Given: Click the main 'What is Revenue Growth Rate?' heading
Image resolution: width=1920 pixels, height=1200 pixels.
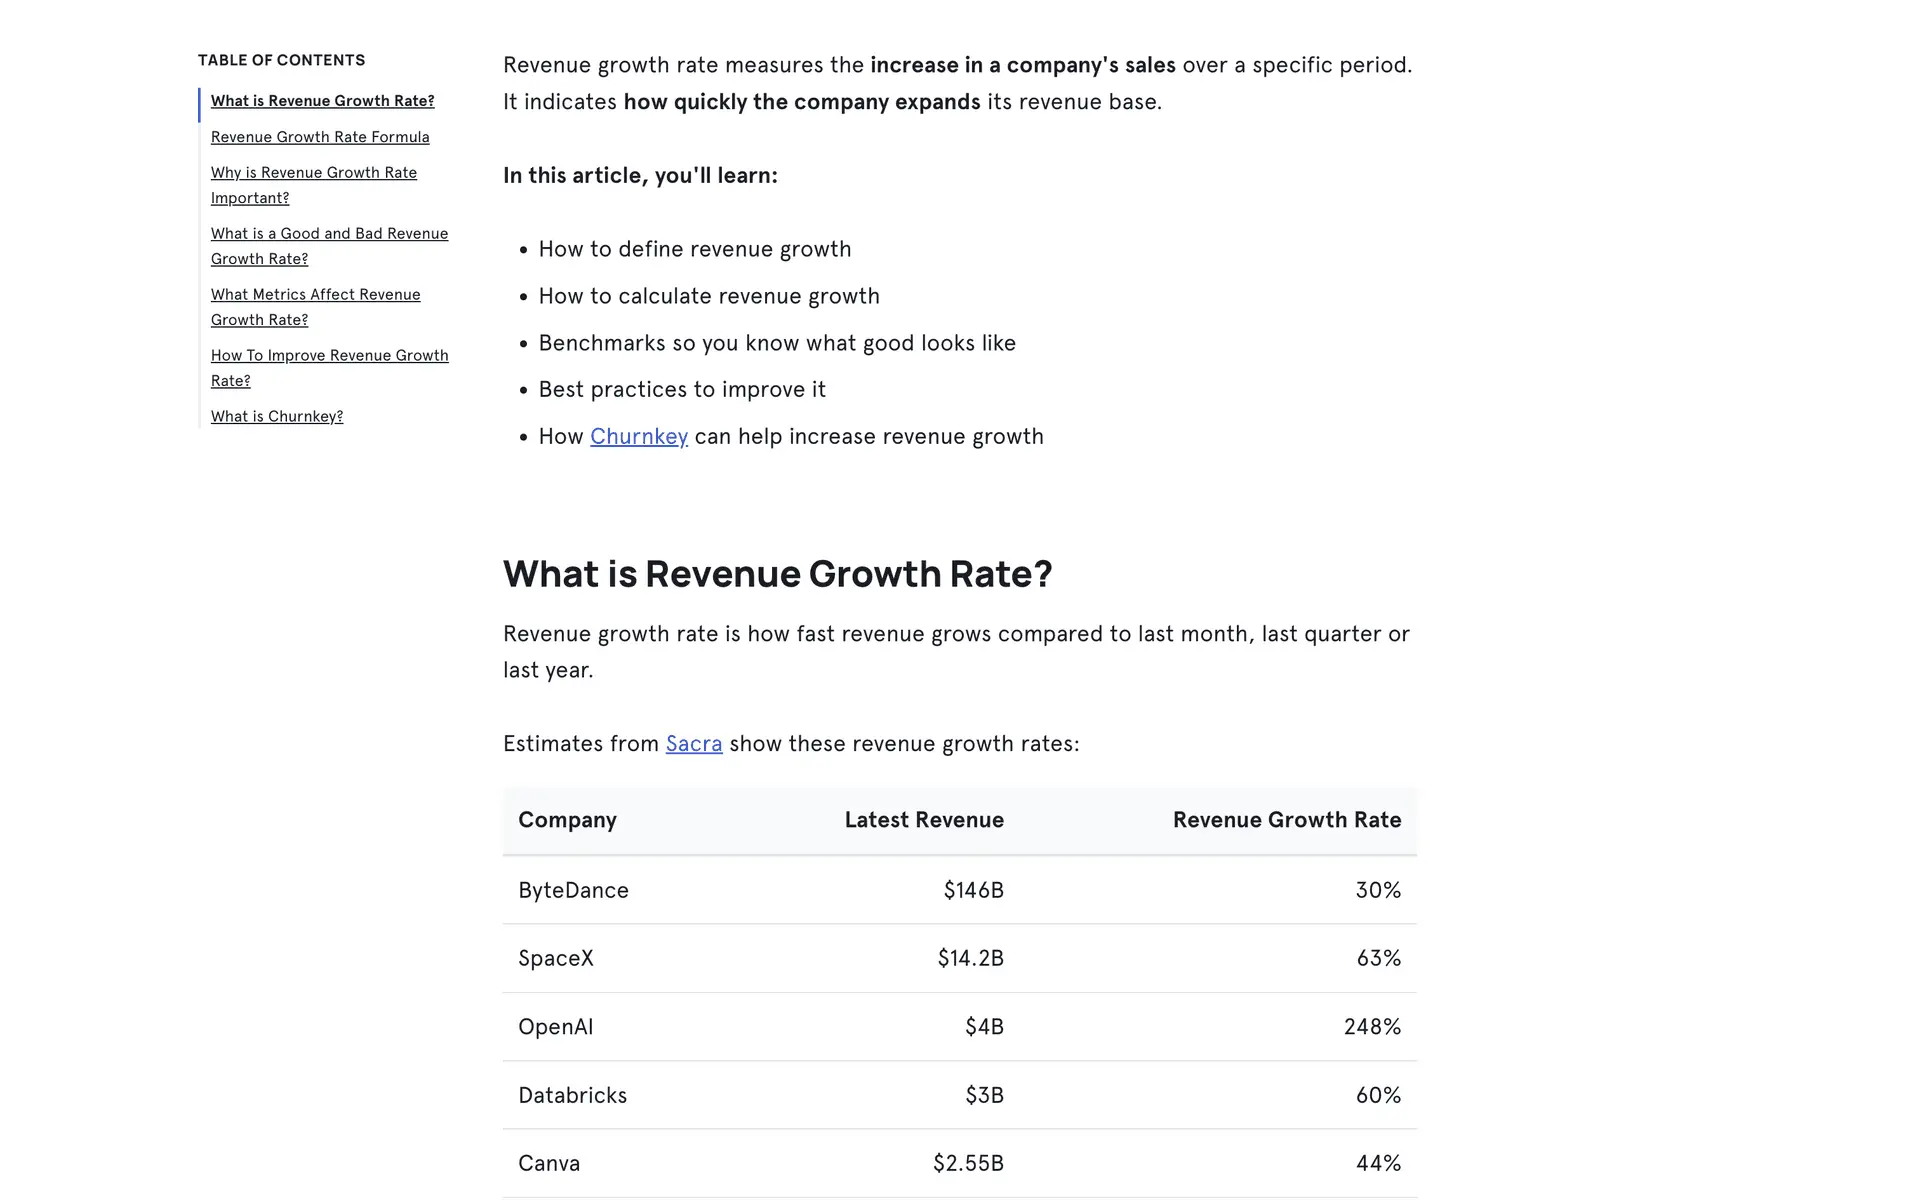Looking at the screenshot, I should pos(777,574).
